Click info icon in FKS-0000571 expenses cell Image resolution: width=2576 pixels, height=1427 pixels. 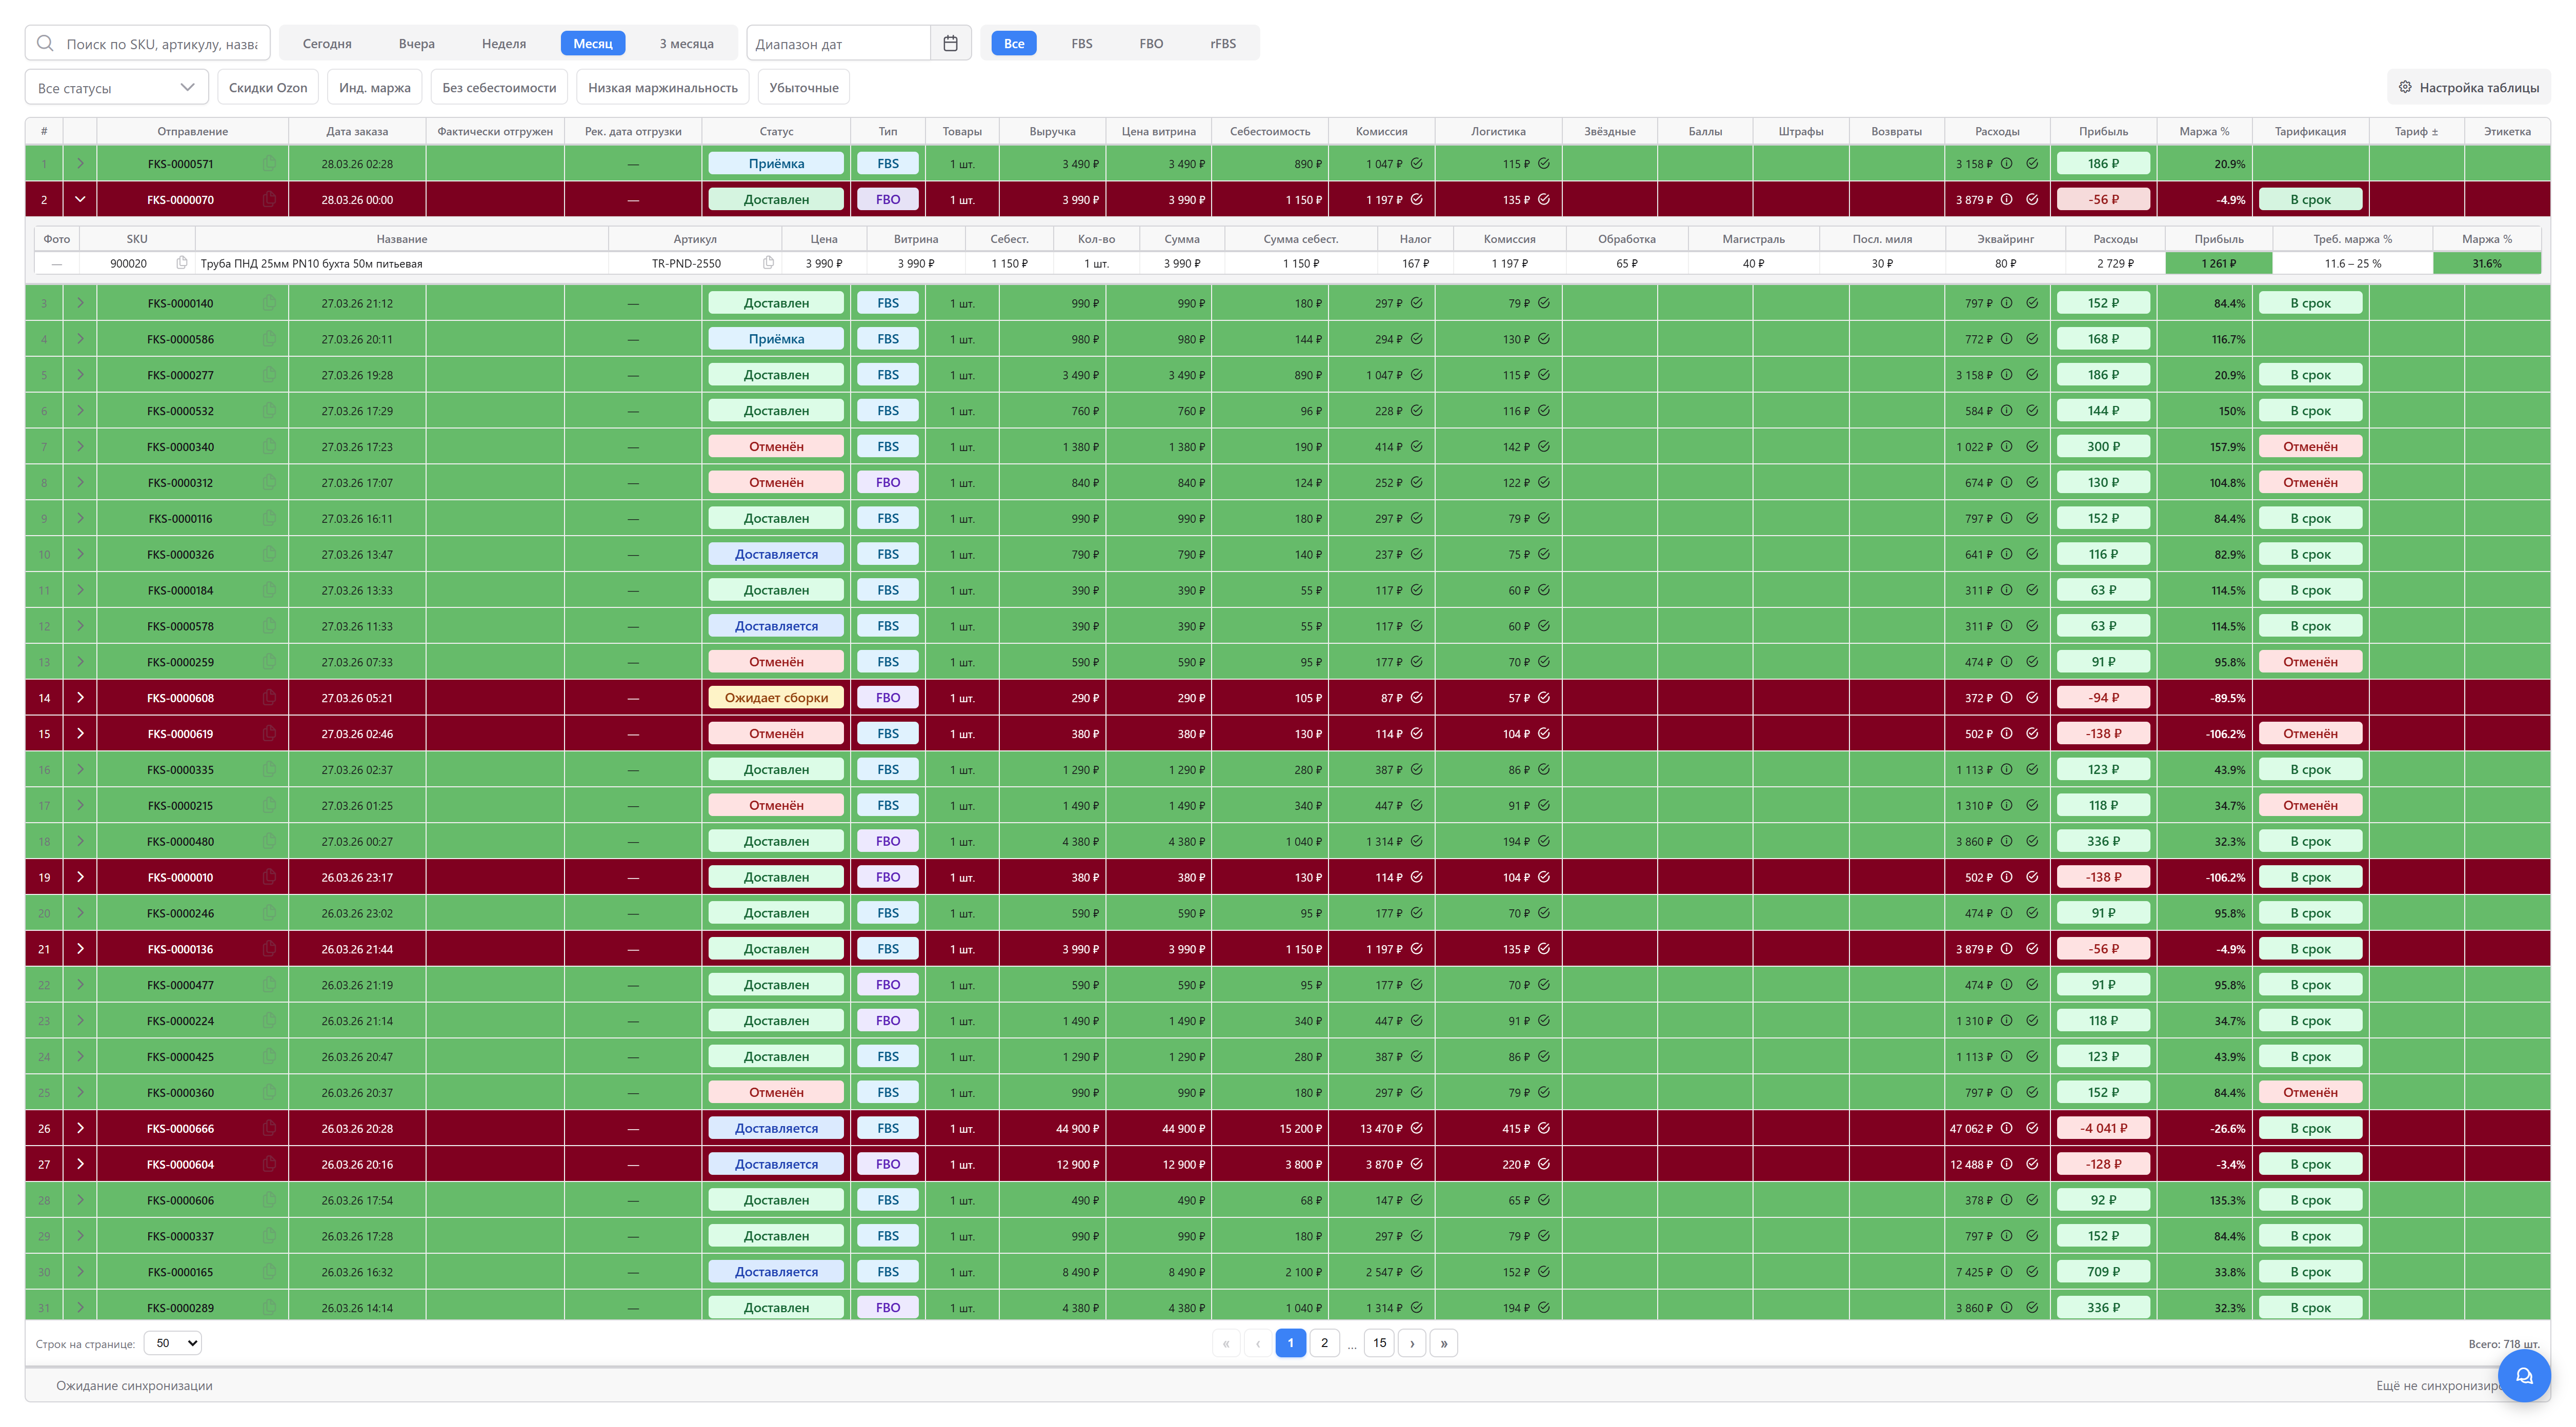point(2006,163)
